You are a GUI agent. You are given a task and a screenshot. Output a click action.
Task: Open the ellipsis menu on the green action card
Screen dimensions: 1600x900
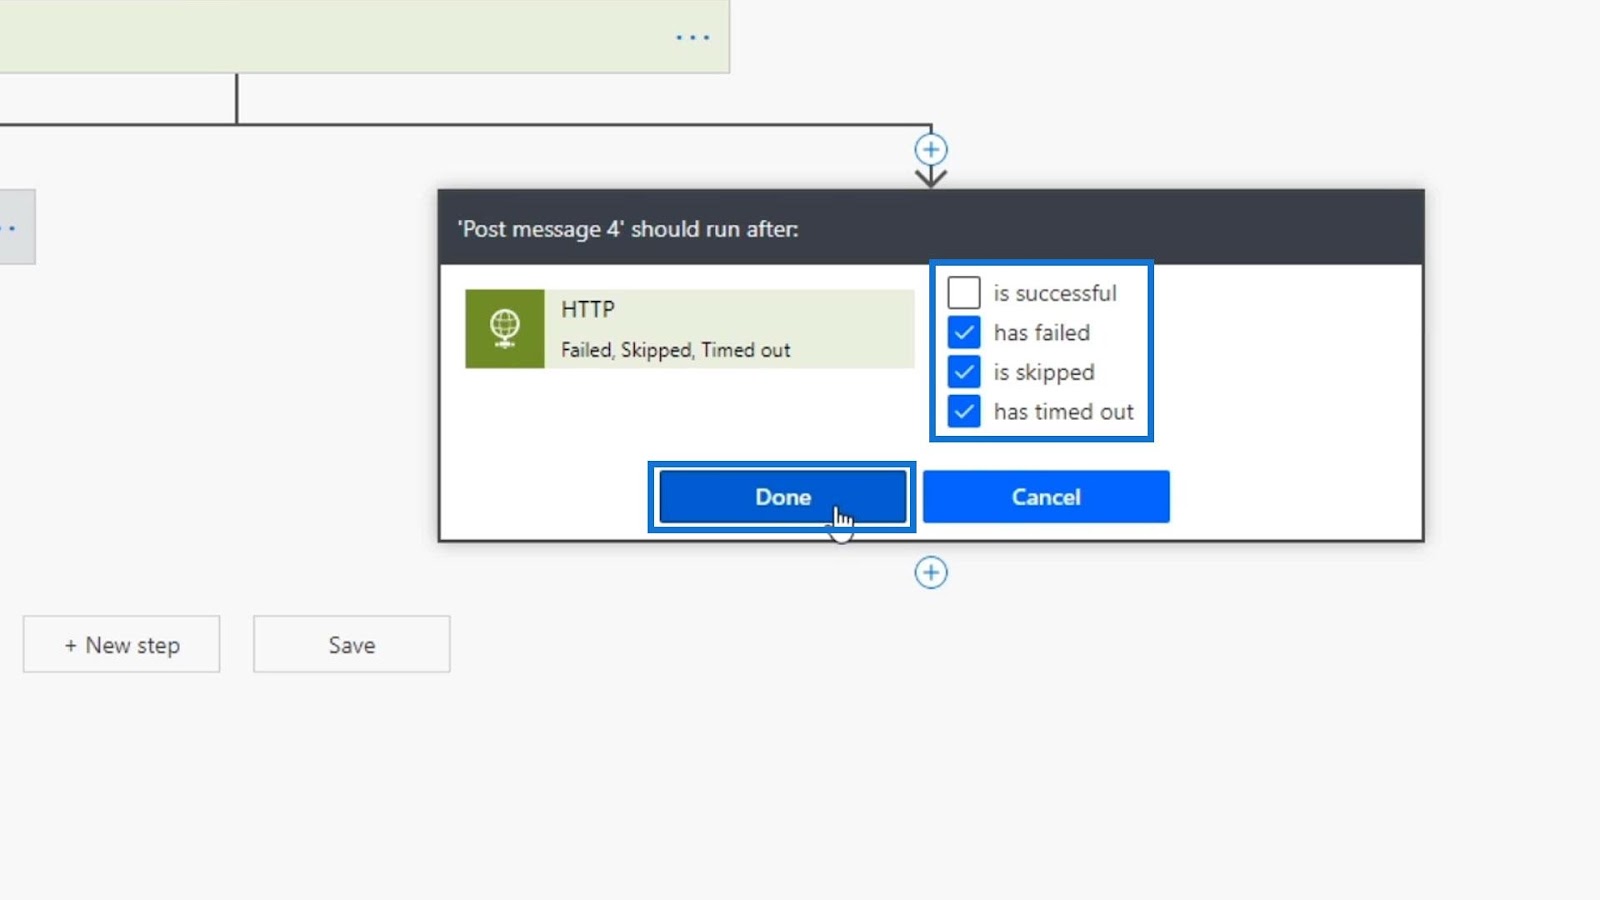click(x=692, y=38)
